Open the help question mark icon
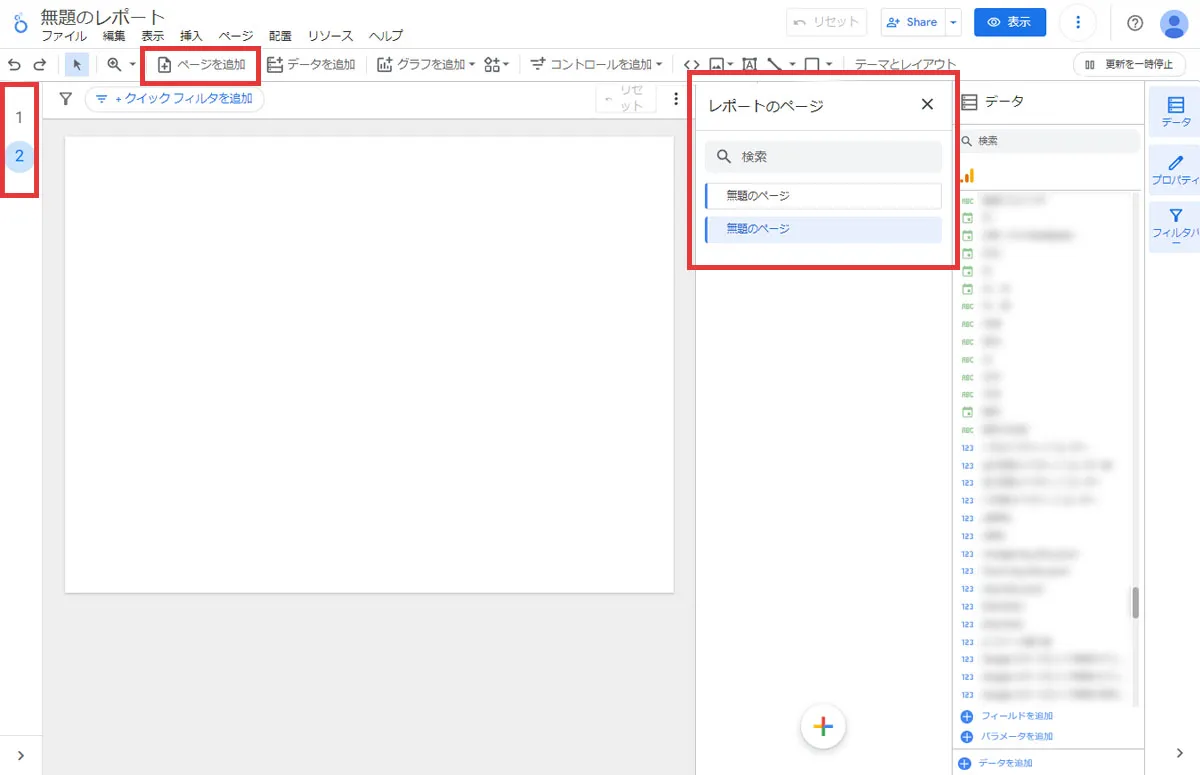Viewport: 1200px width, 775px height. coord(1134,23)
